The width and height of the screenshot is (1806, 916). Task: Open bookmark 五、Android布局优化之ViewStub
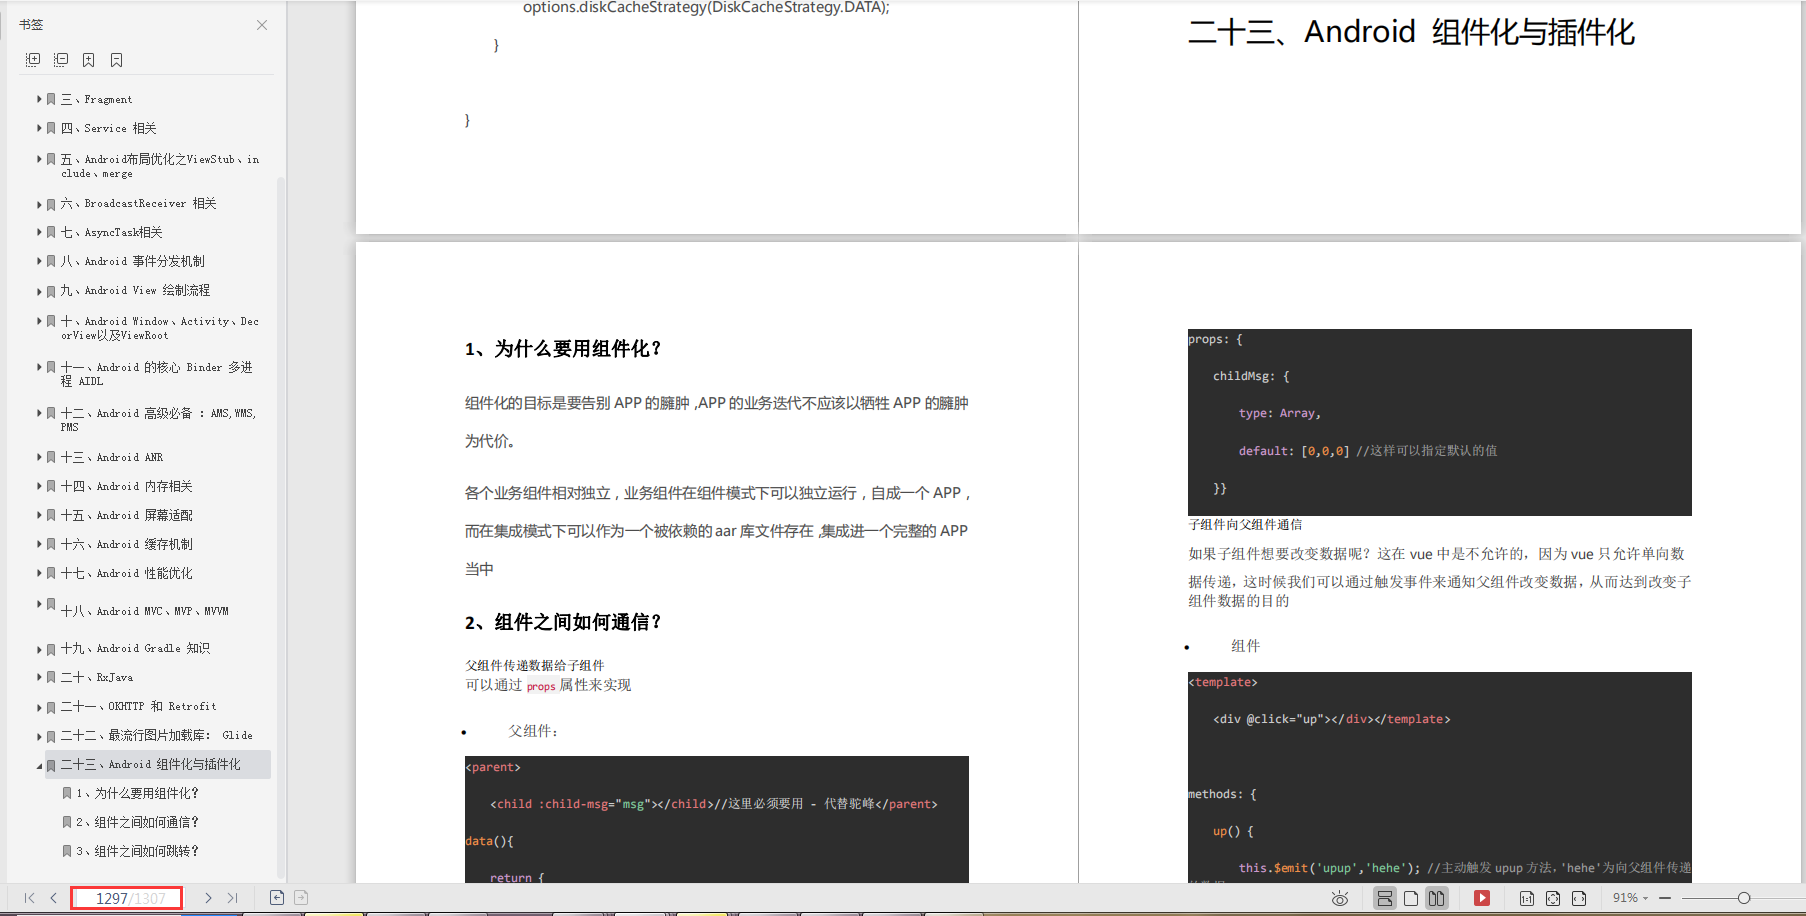point(160,166)
